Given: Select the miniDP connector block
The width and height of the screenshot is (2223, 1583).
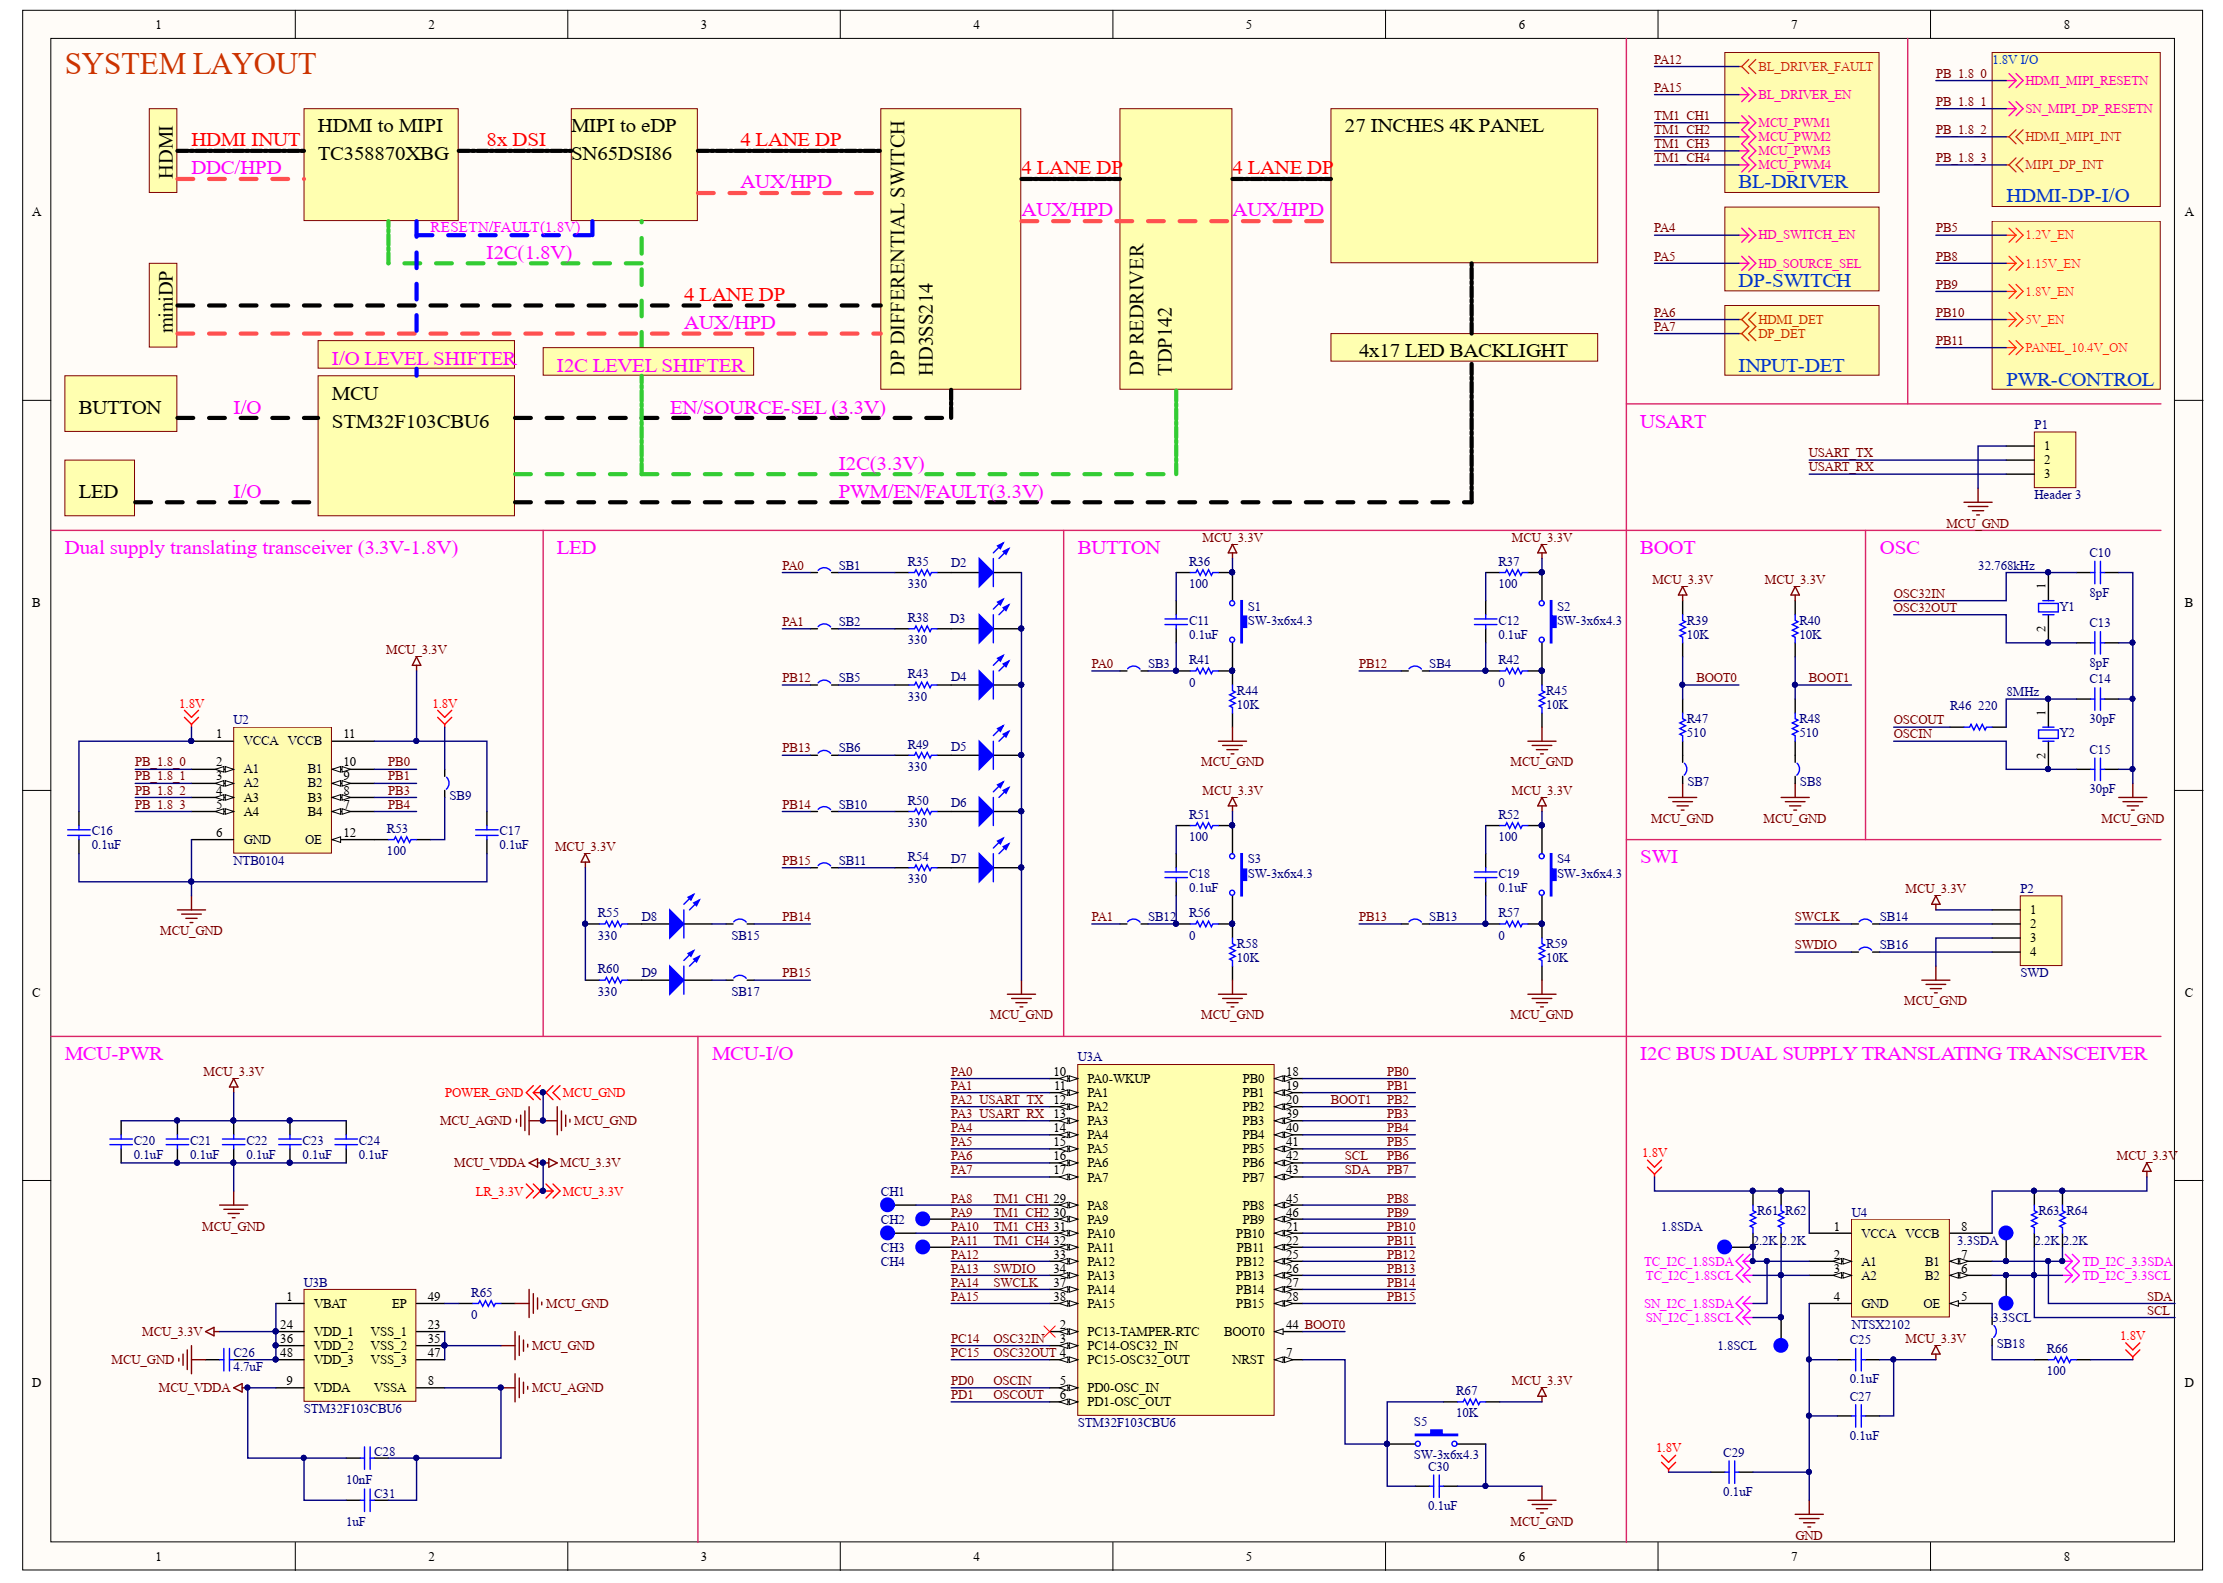Looking at the screenshot, I should pos(163,305).
